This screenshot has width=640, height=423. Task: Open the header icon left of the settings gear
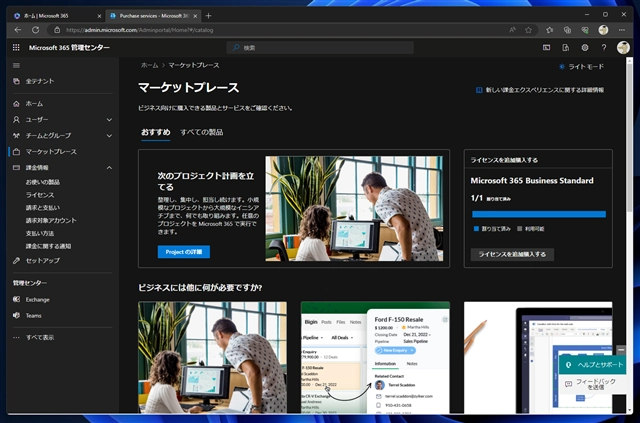point(566,47)
